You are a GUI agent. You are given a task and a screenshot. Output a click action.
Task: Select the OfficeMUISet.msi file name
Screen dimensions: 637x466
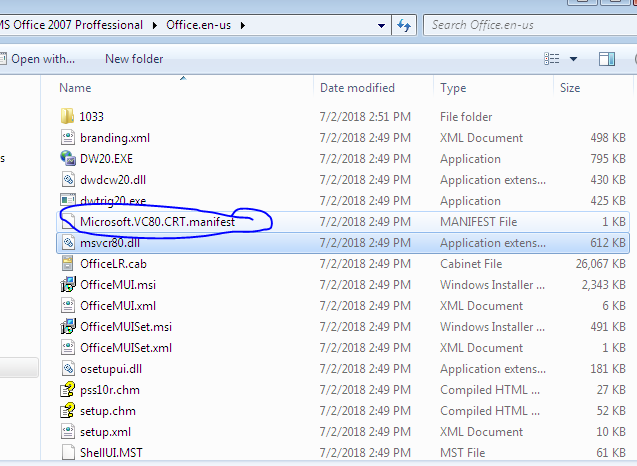tap(126, 327)
